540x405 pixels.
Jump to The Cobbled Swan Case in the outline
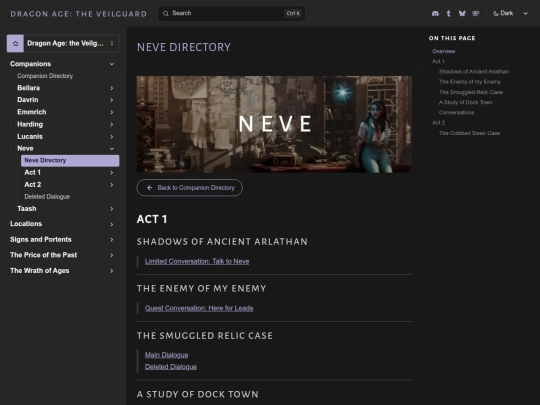[x=469, y=133]
